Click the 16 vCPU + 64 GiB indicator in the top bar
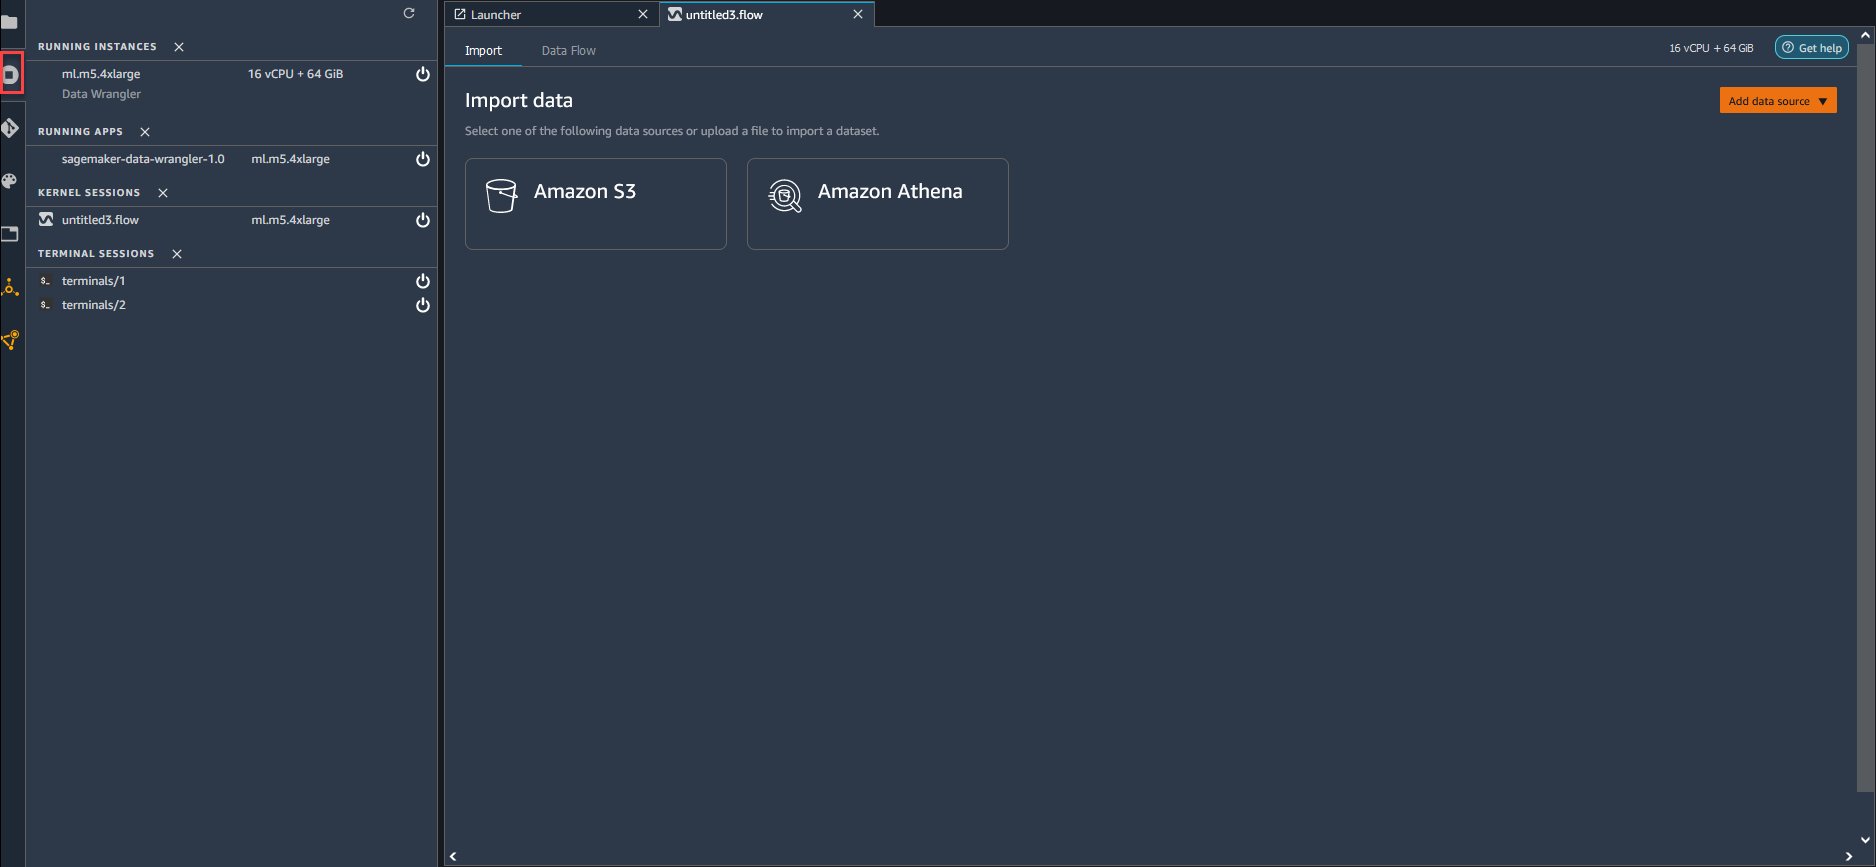The width and height of the screenshot is (1876, 867). (x=1711, y=48)
